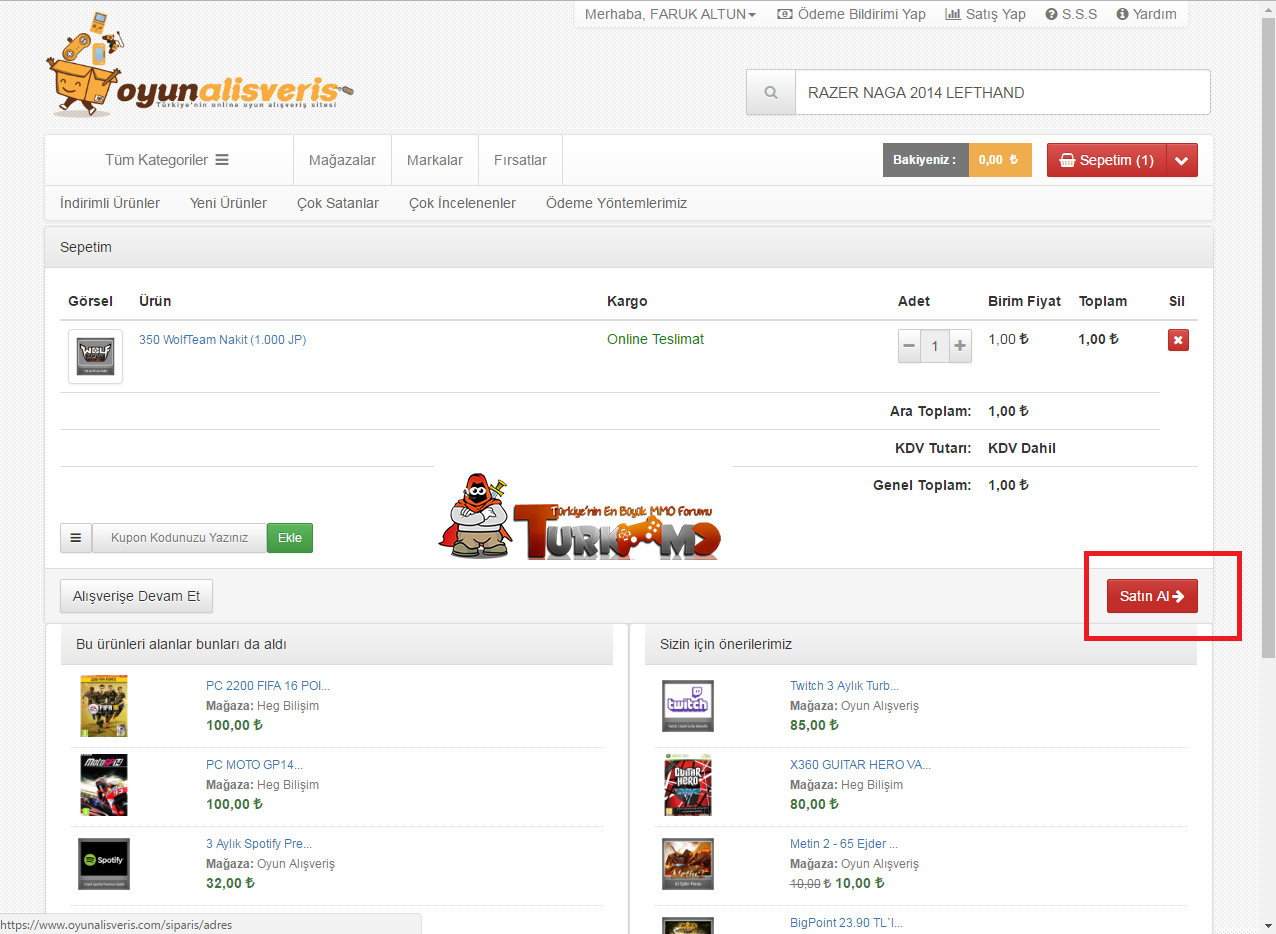Open PC MOTO GP14... product link
The image size is (1276, 934).
point(254,765)
